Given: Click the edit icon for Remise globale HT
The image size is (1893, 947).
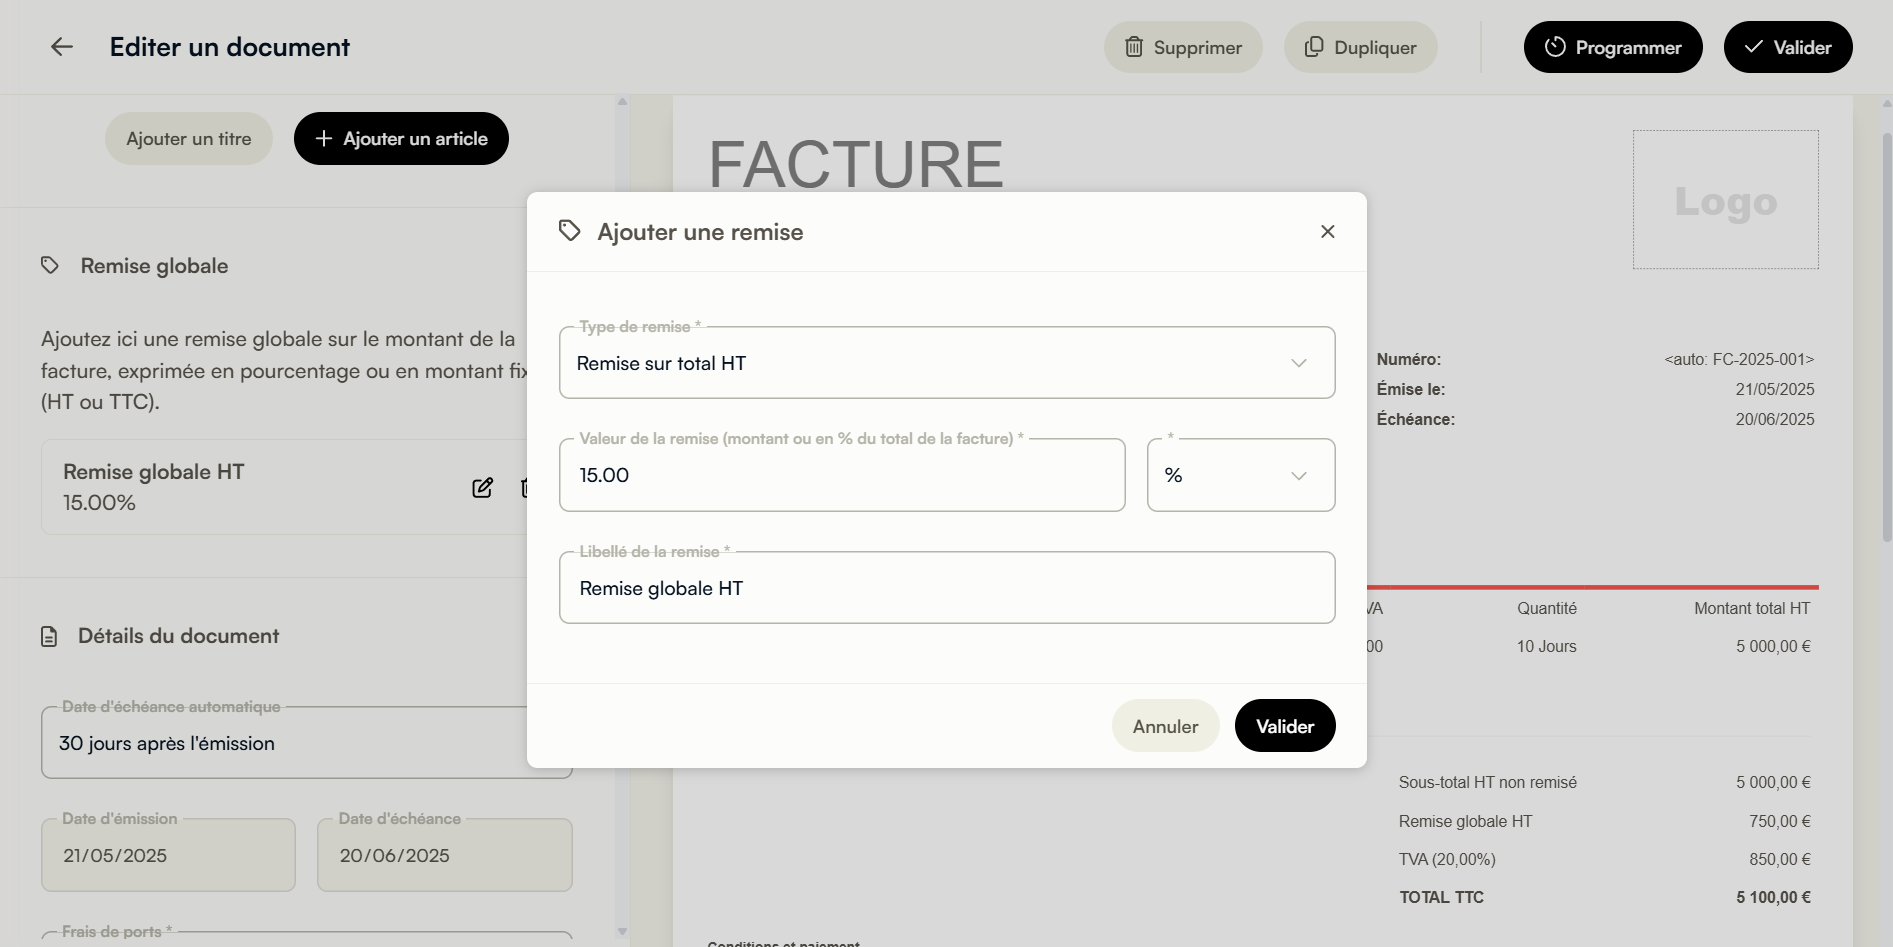Looking at the screenshot, I should [482, 488].
